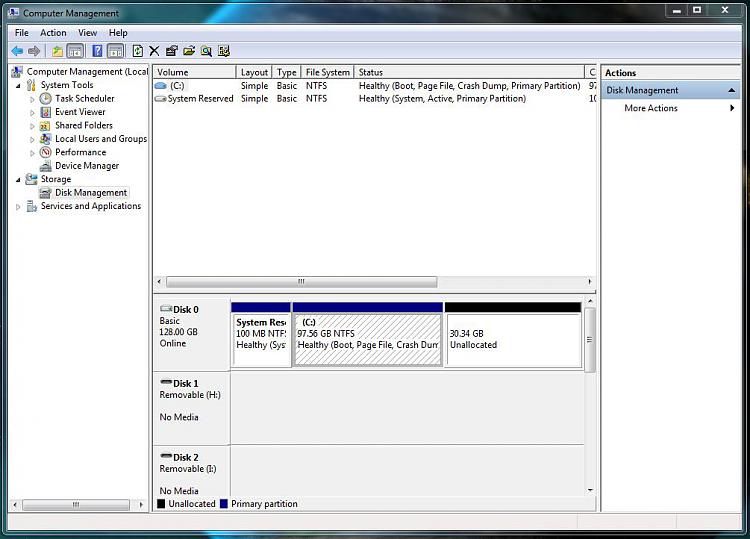The image size is (750, 539).
Task: Click the last settings toolbar icon
Action: (224, 51)
